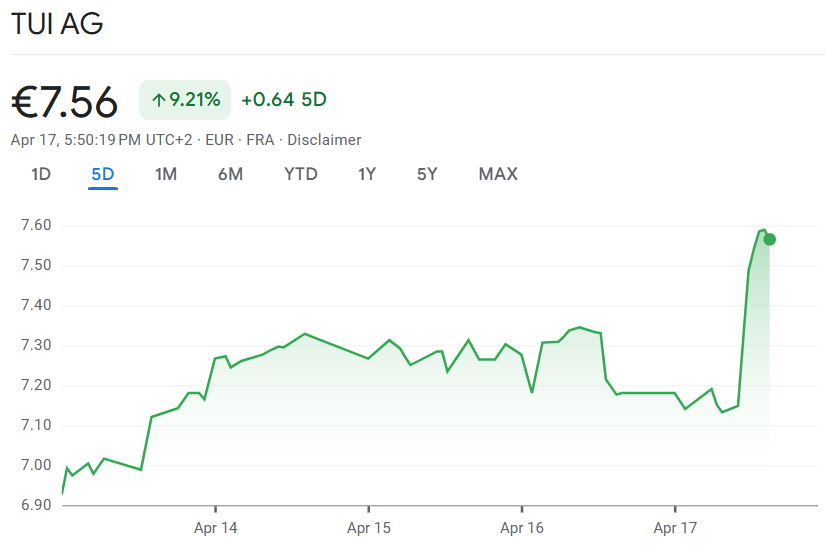The image size is (825, 545).
Task: Show the 1M chart range
Action: (166, 174)
